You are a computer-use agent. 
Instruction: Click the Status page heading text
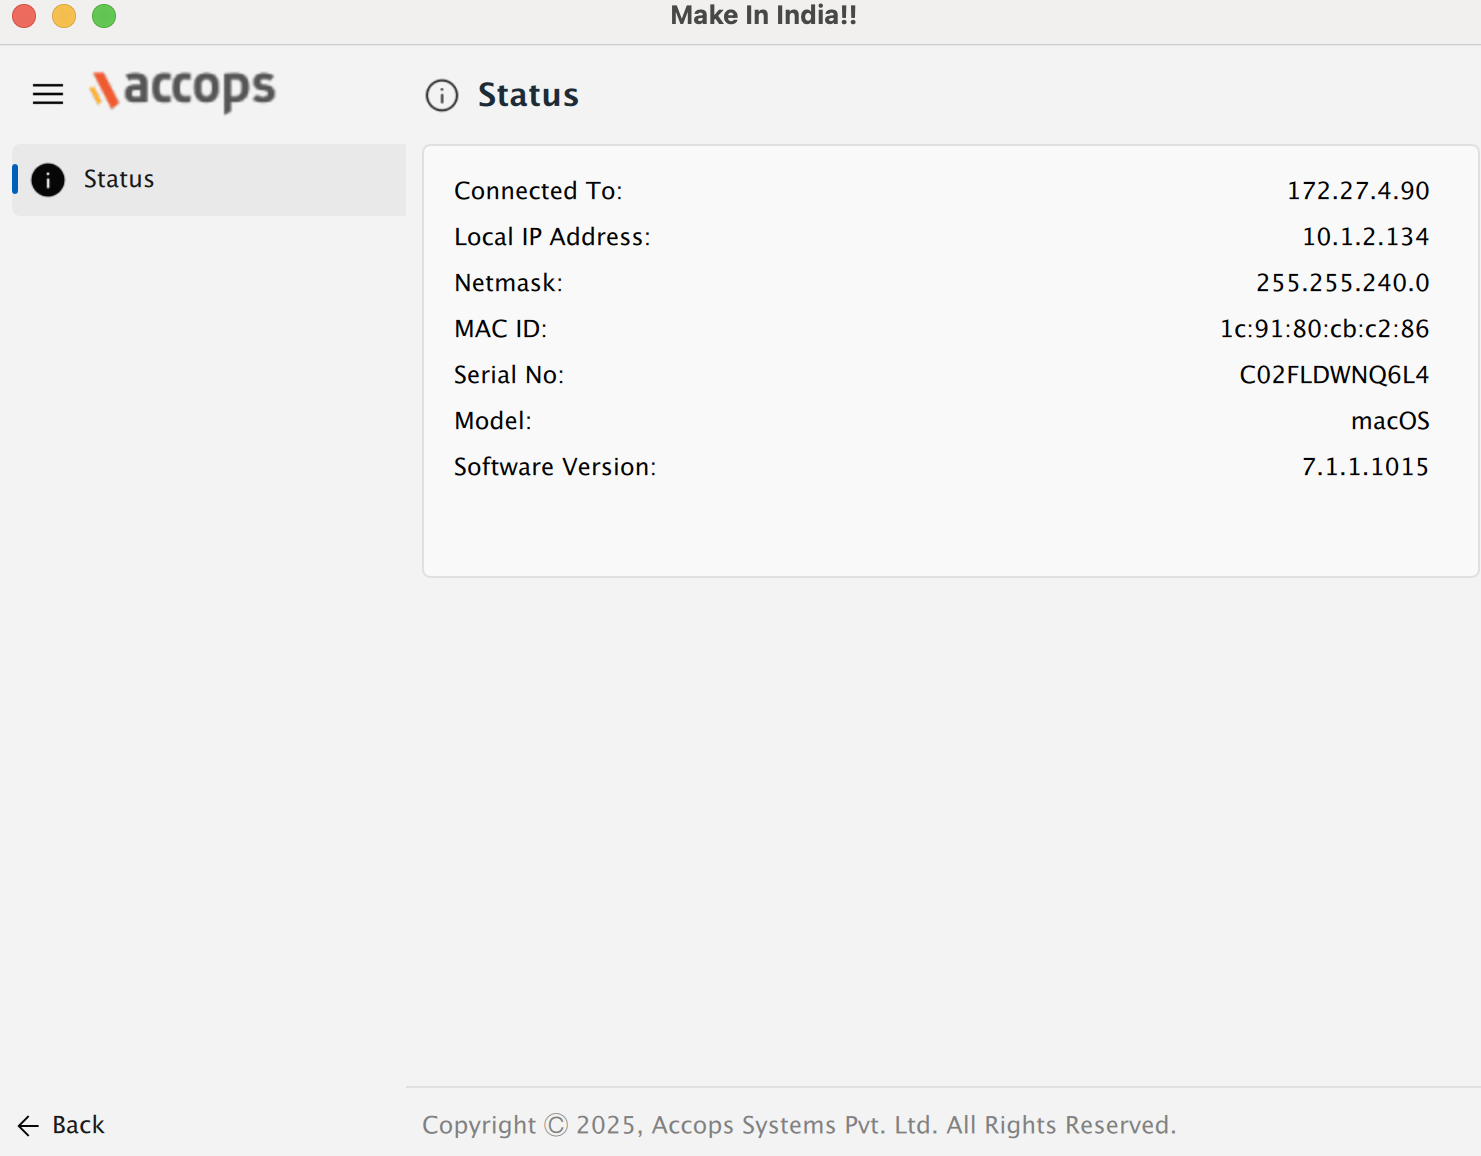528,95
